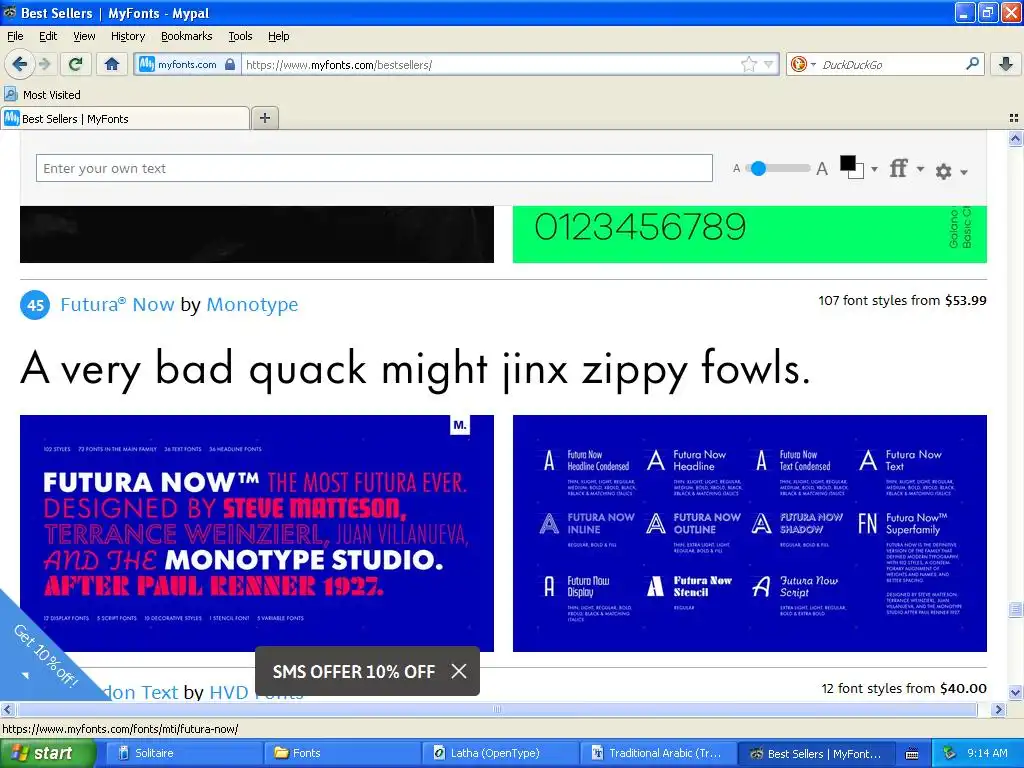This screenshot has height=768, width=1024.
Task: Open the Windows start menu
Action: pos(48,753)
